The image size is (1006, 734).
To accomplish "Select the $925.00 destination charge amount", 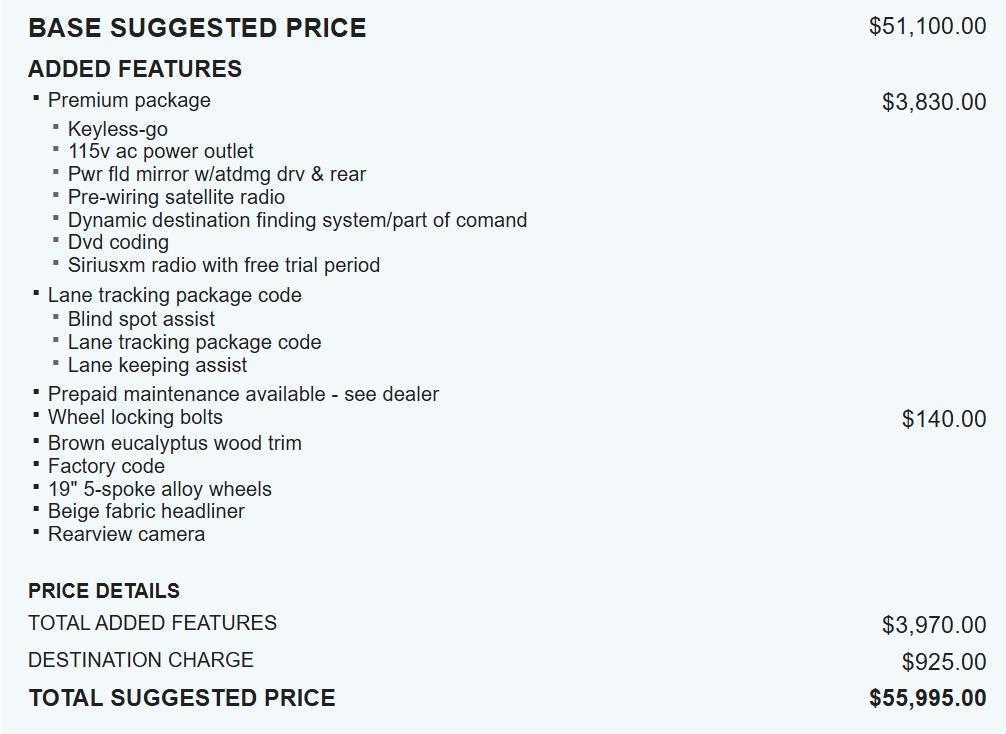I will point(943,662).
